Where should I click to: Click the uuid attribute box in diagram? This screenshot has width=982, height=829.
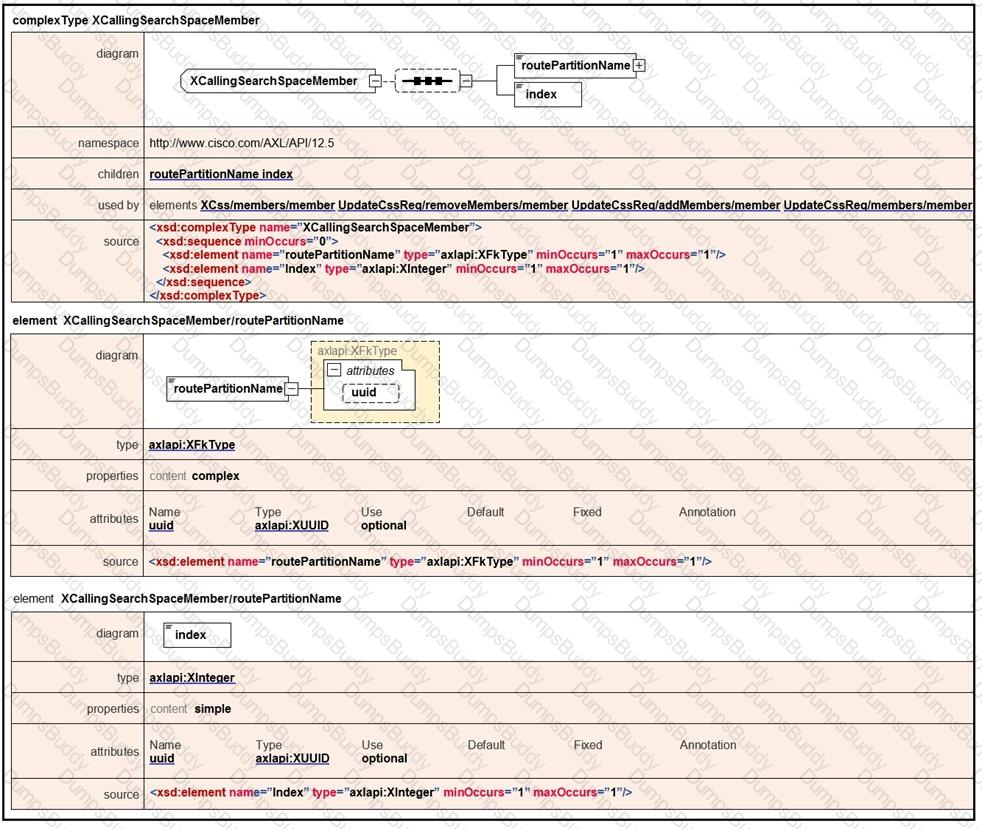tap(370, 393)
